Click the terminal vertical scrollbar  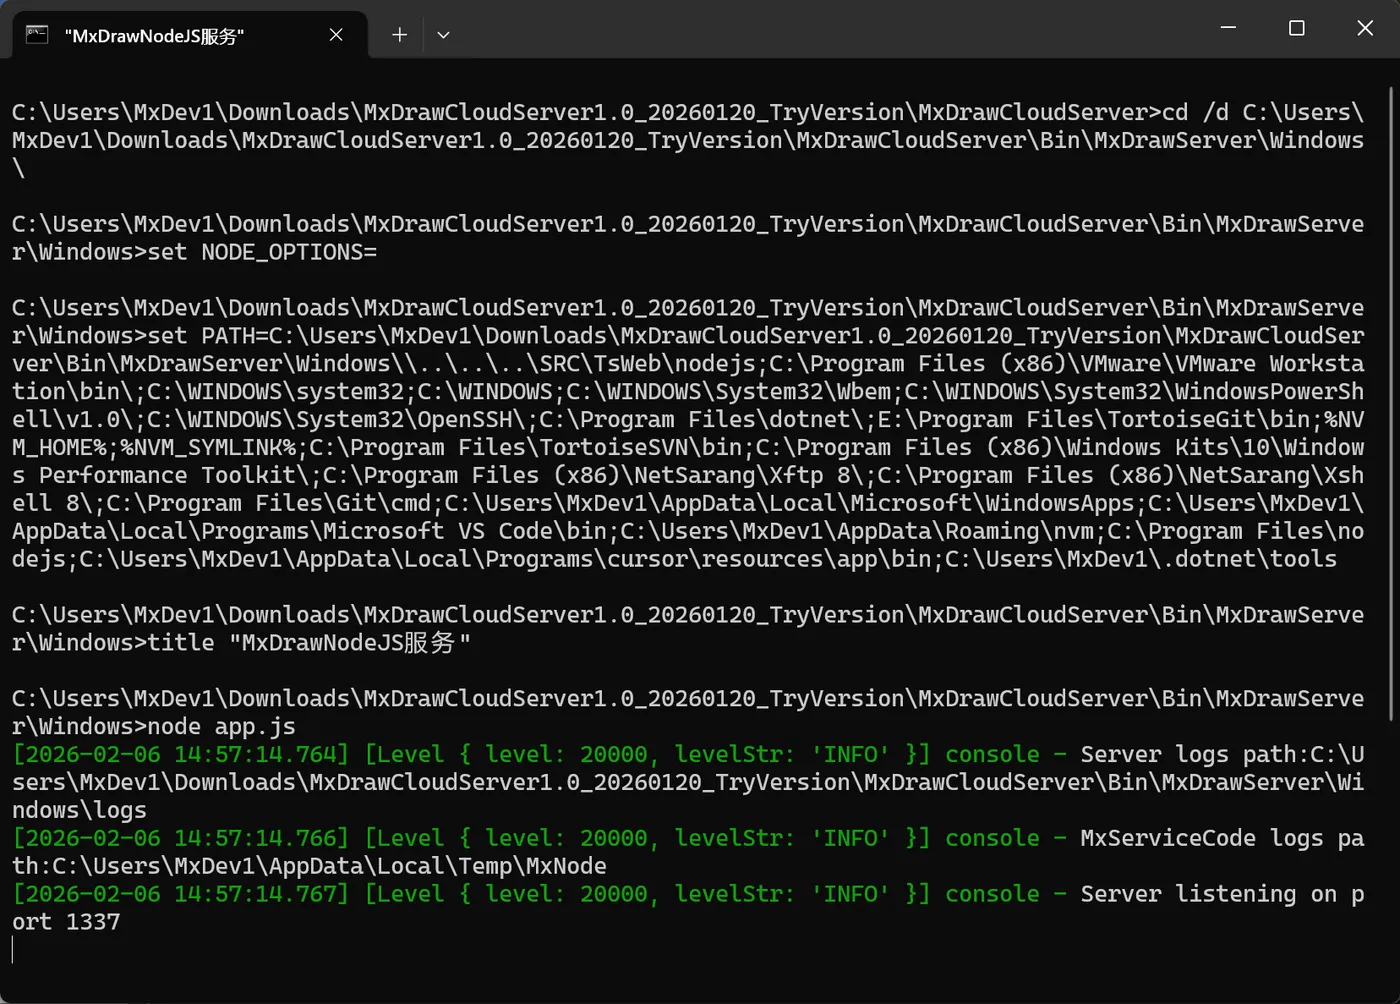(1391, 404)
